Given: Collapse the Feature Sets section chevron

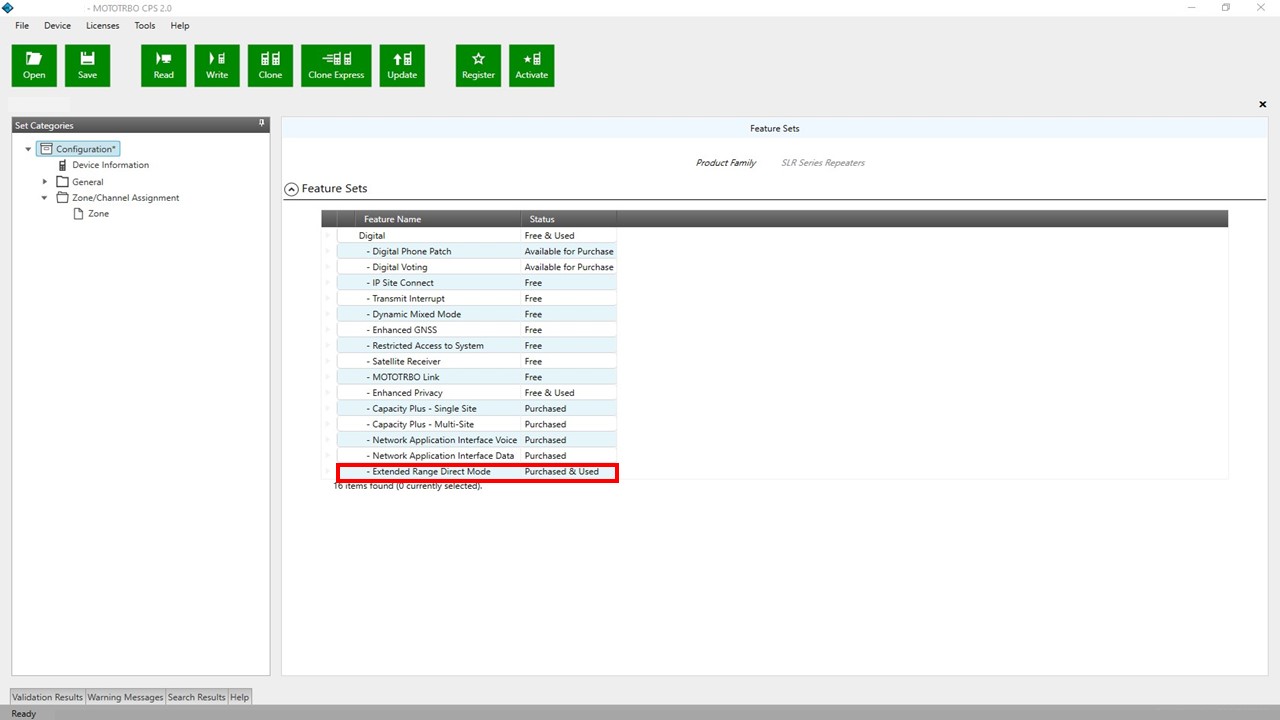Looking at the screenshot, I should tap(290, 188).
